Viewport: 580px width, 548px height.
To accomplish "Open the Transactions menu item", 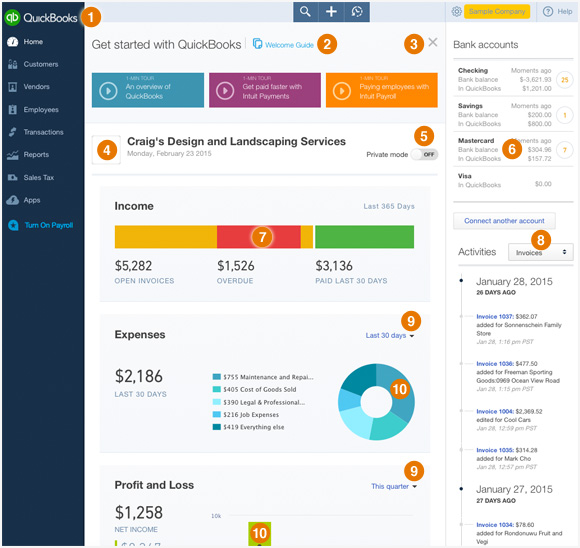I will (43, 132).
